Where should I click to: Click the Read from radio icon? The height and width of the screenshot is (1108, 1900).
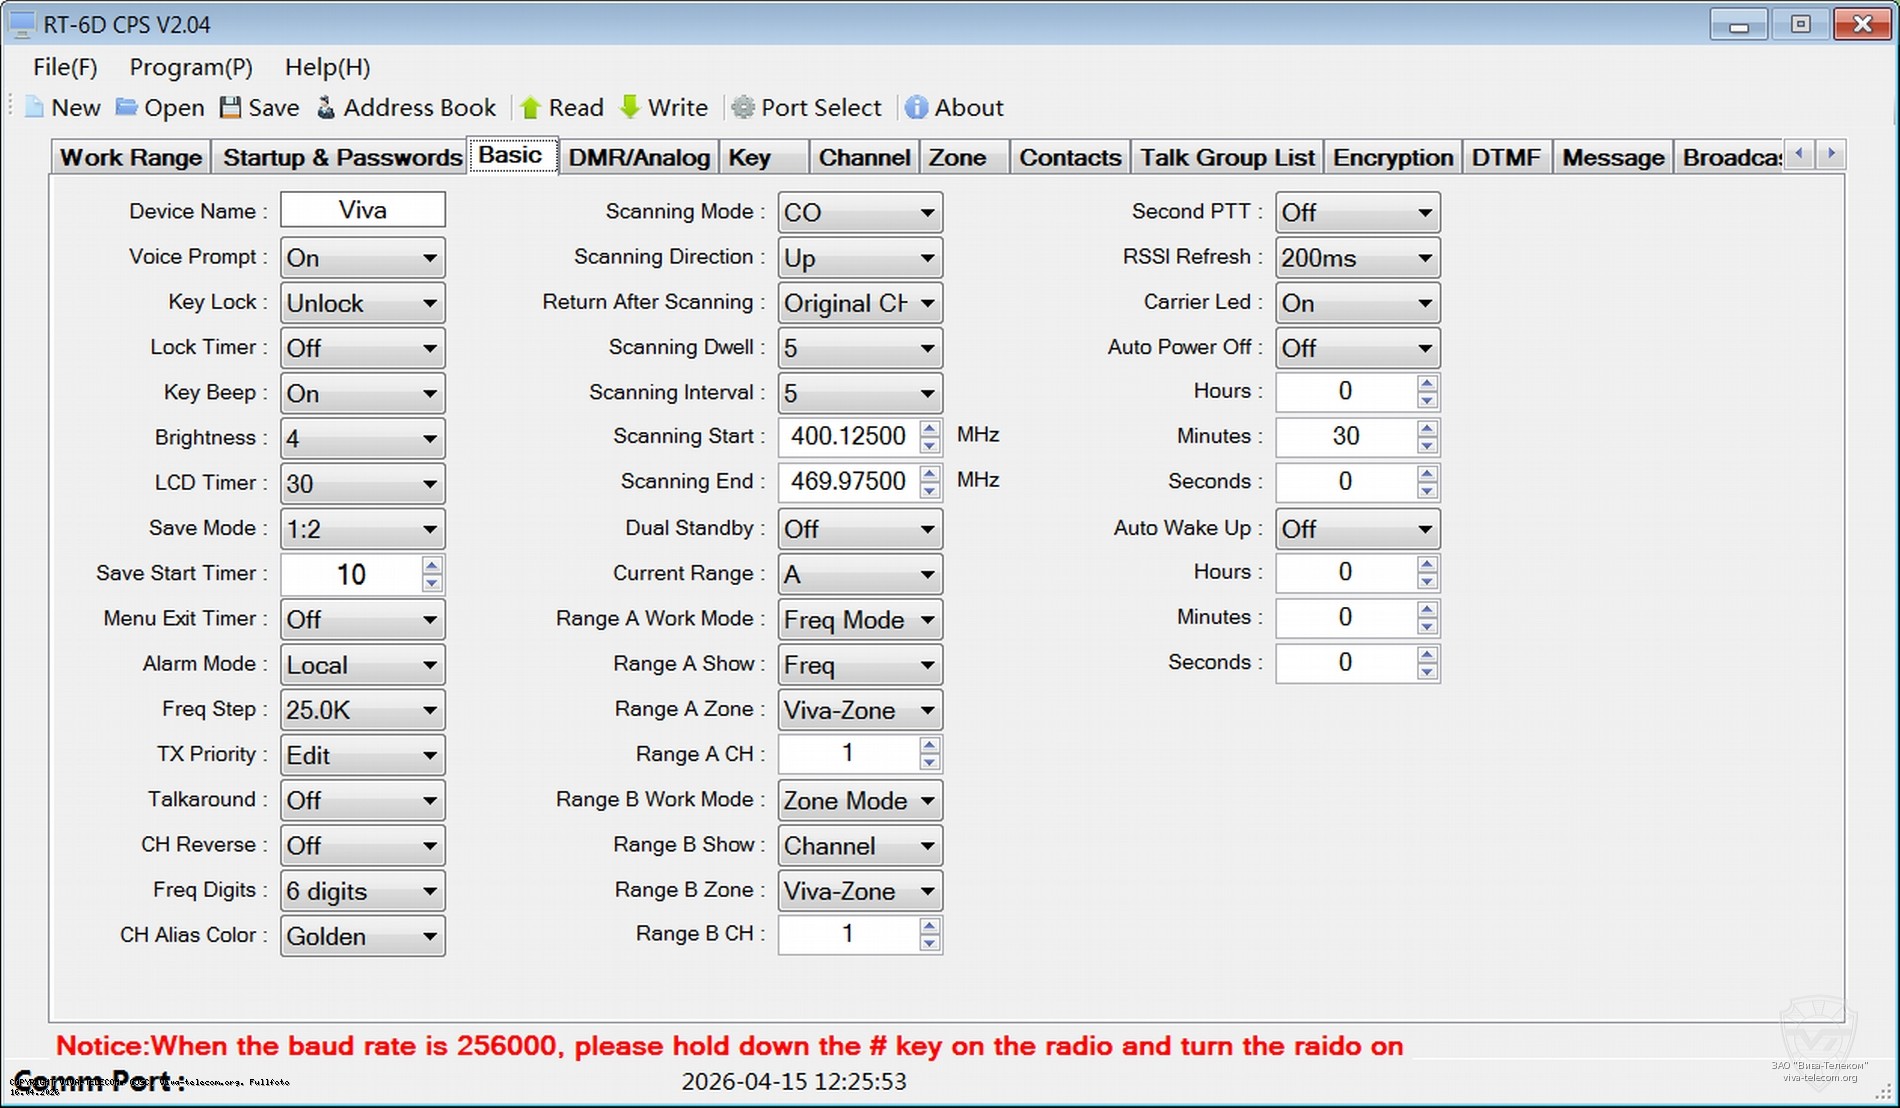click(531, 108)
